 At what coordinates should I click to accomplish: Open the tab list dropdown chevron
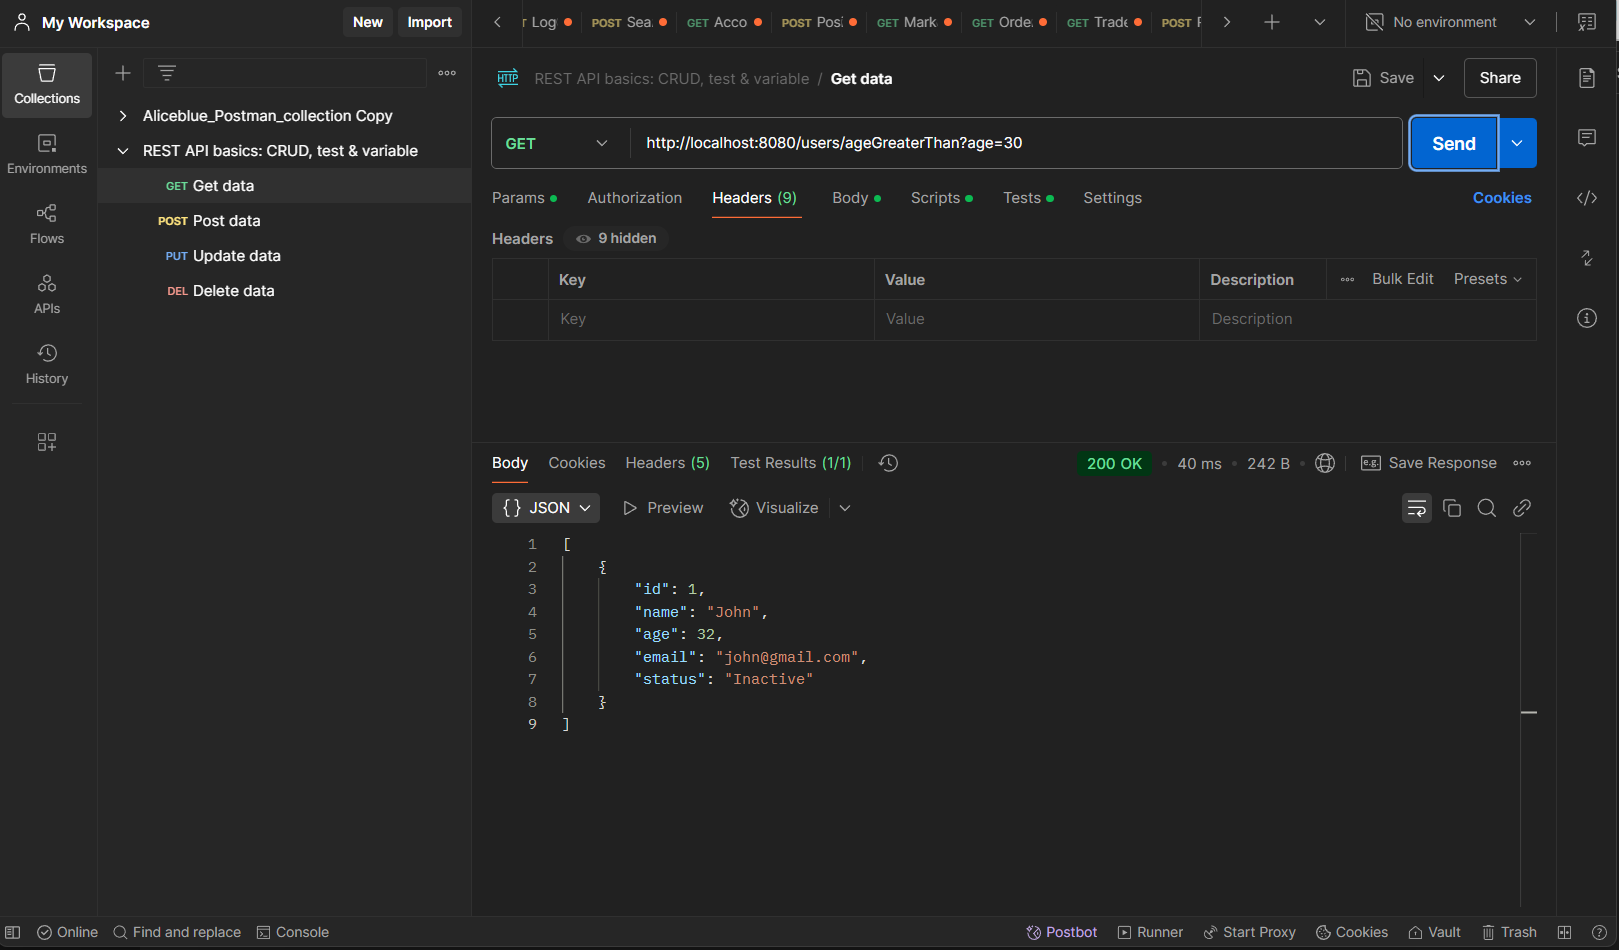[1320, 22]
